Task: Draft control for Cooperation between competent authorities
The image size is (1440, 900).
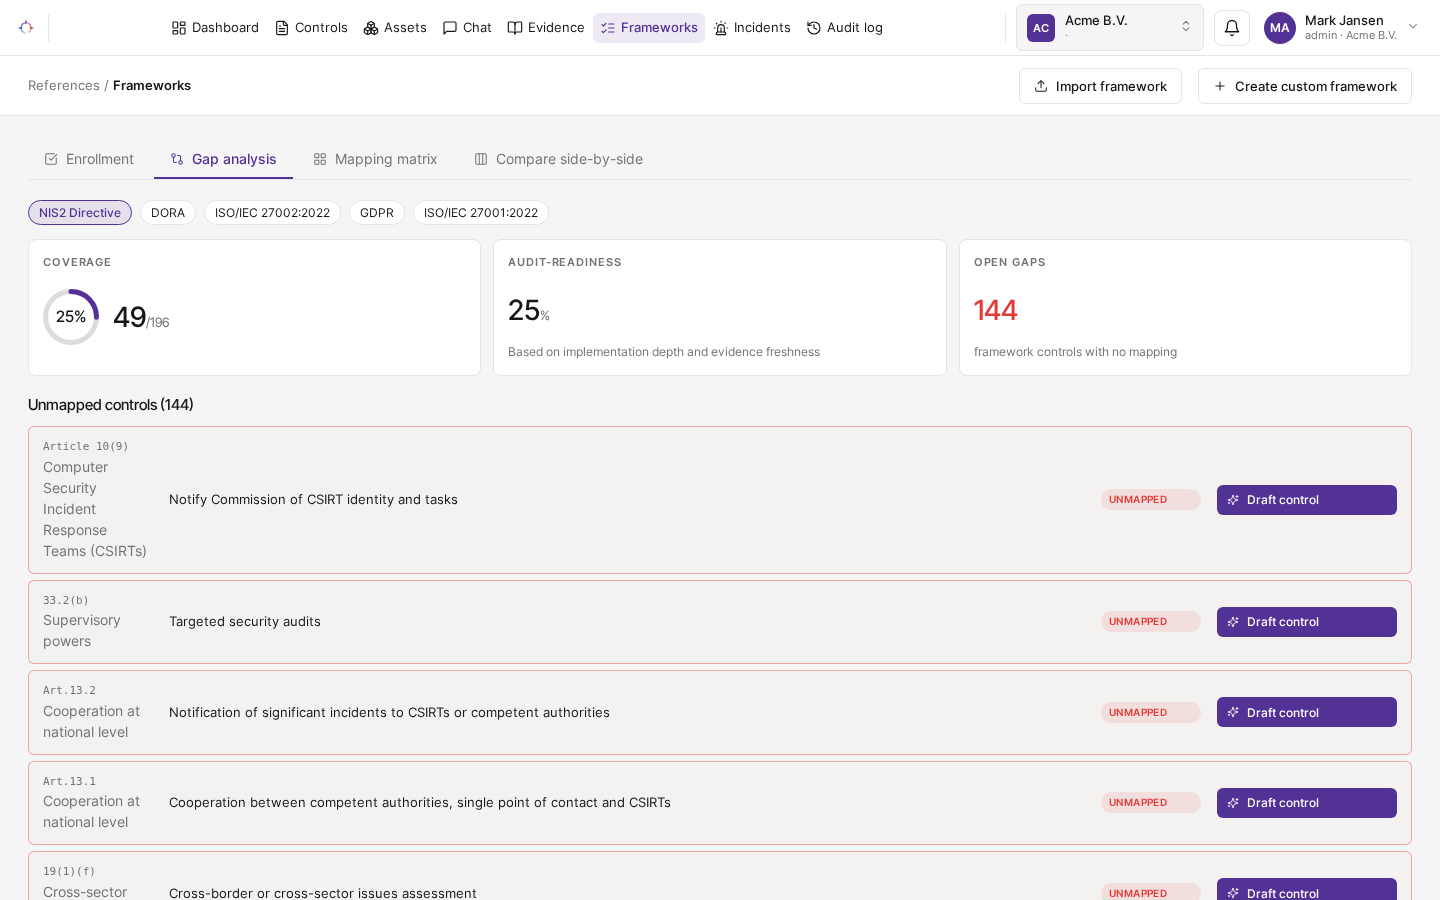Action: point(1307,803)
